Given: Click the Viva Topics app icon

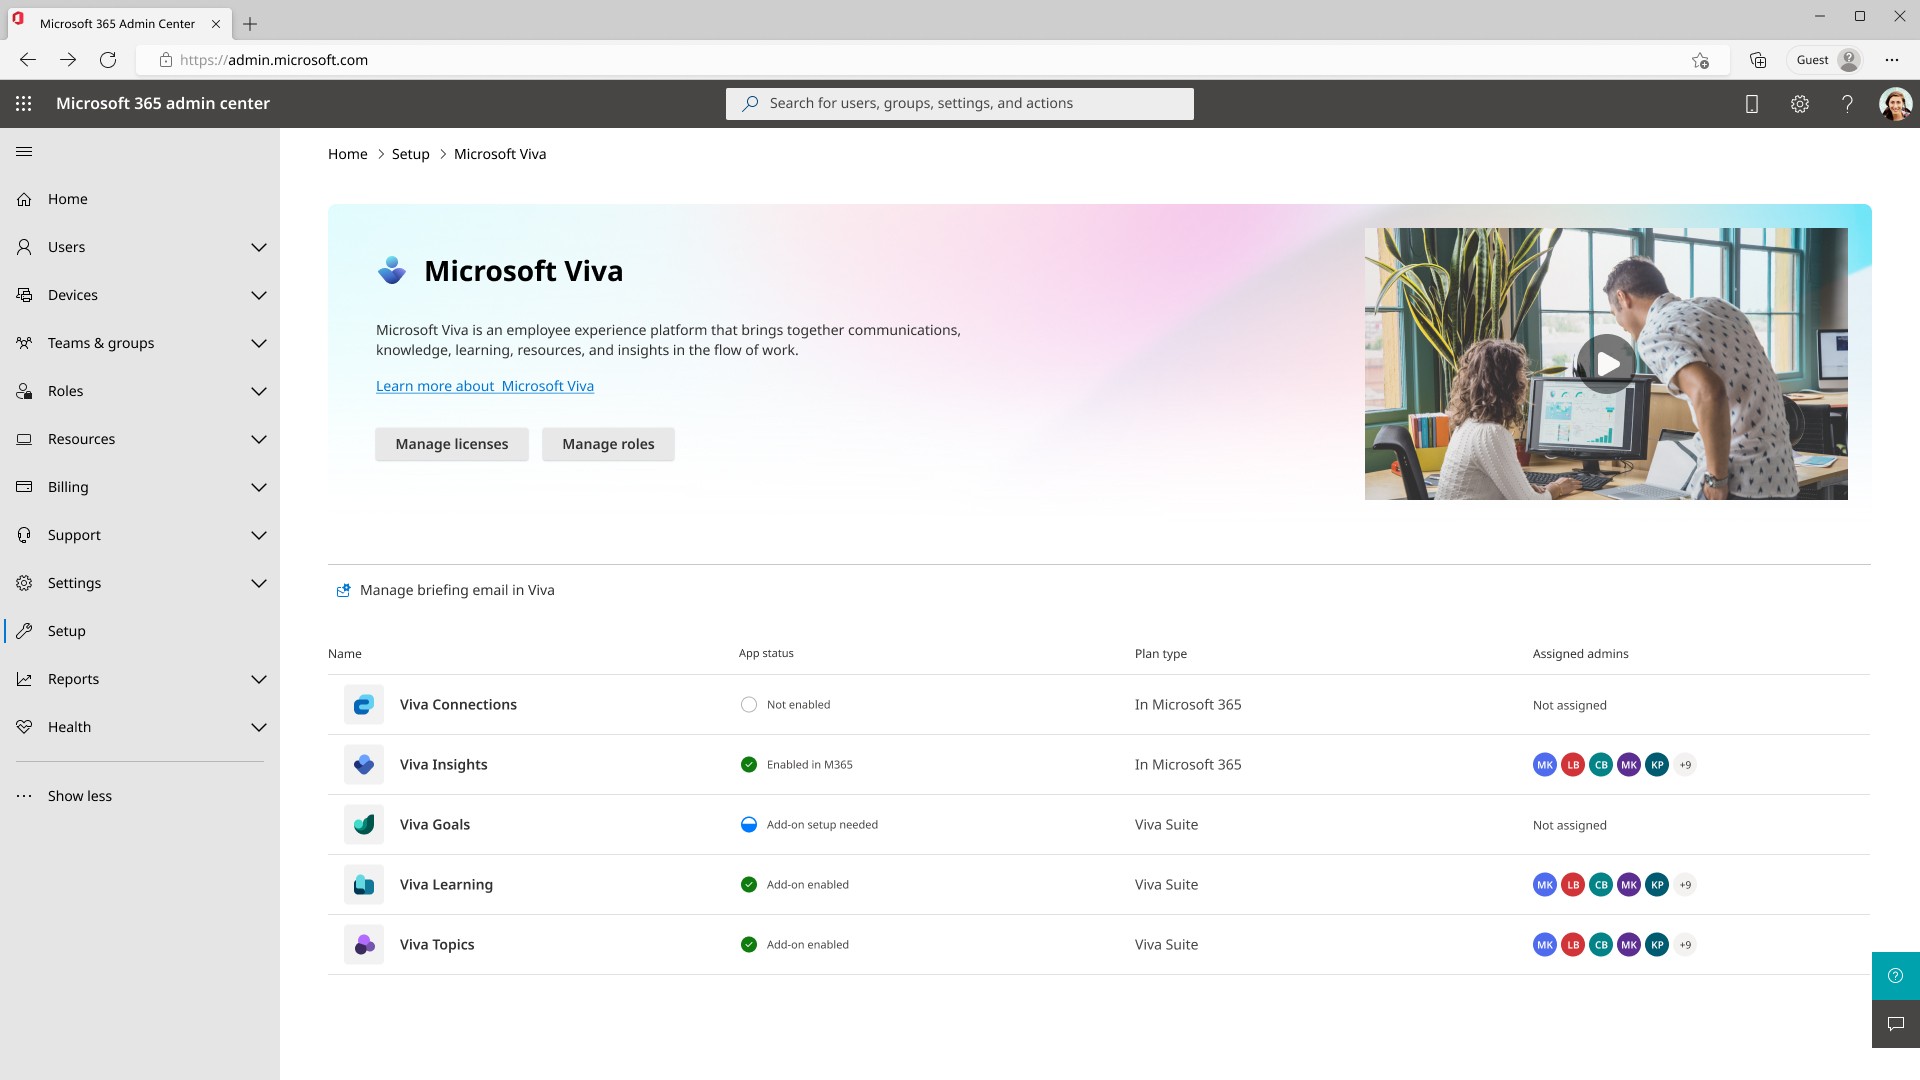Looking at the screenshot, I should (x=364, y=945).
